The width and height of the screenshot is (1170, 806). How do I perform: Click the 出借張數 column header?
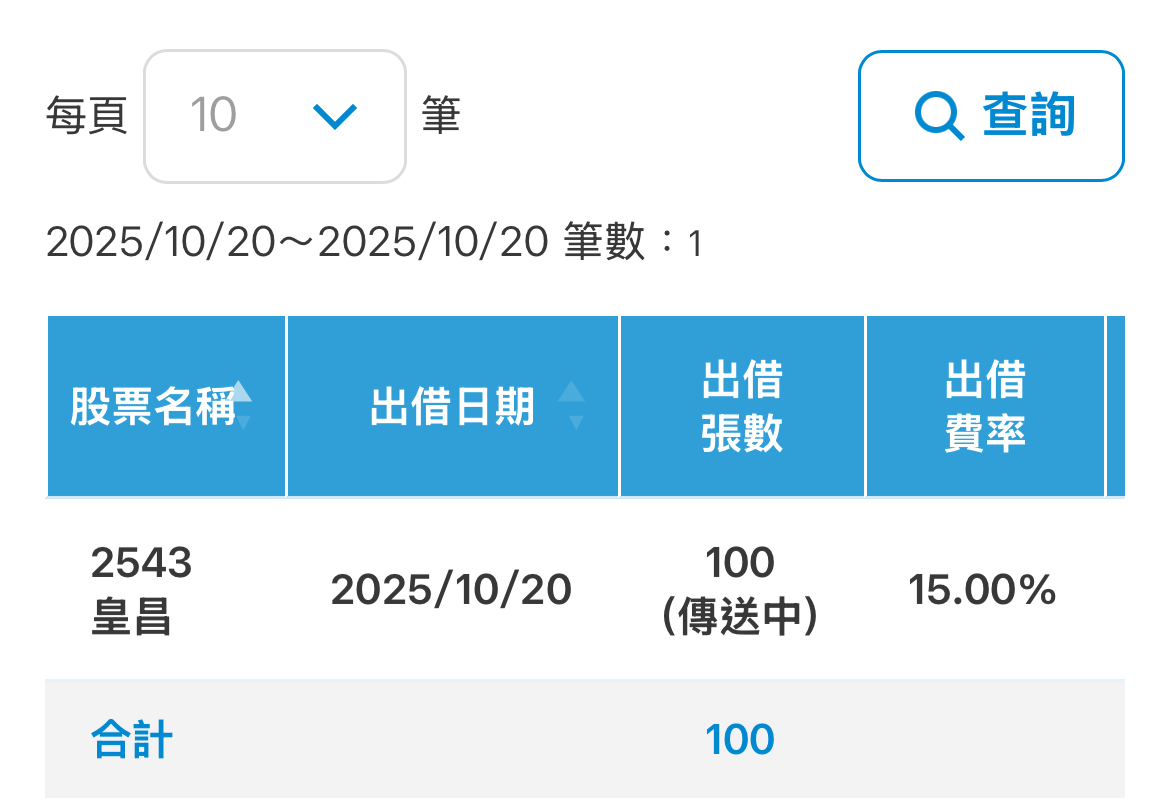(x=742, y=407)
